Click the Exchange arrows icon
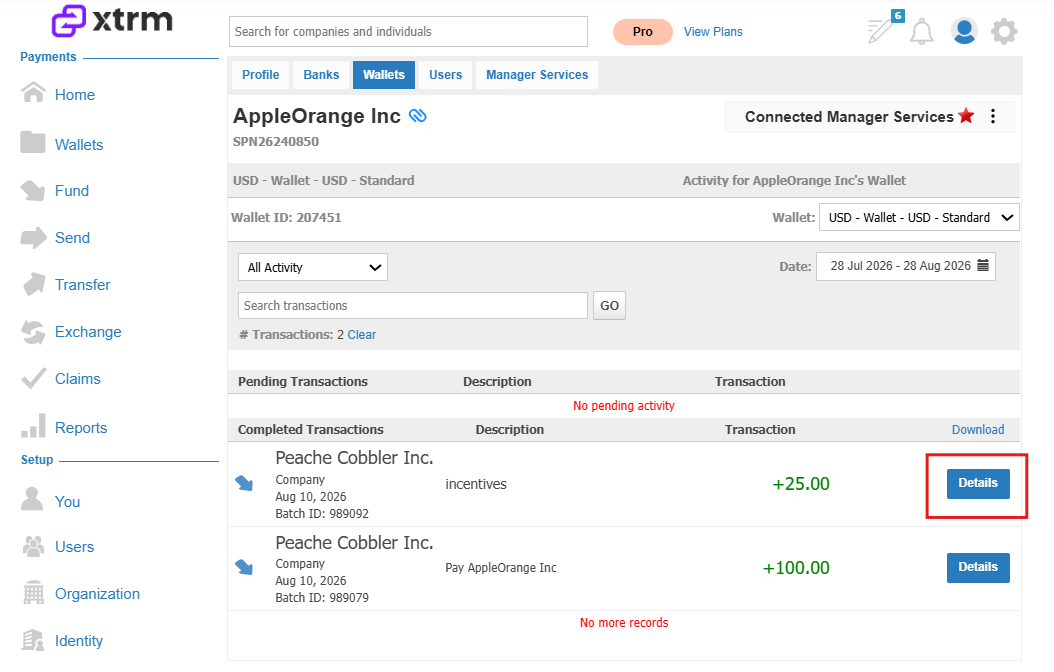This screenshot has width=1054, height=672. [33, 331]
